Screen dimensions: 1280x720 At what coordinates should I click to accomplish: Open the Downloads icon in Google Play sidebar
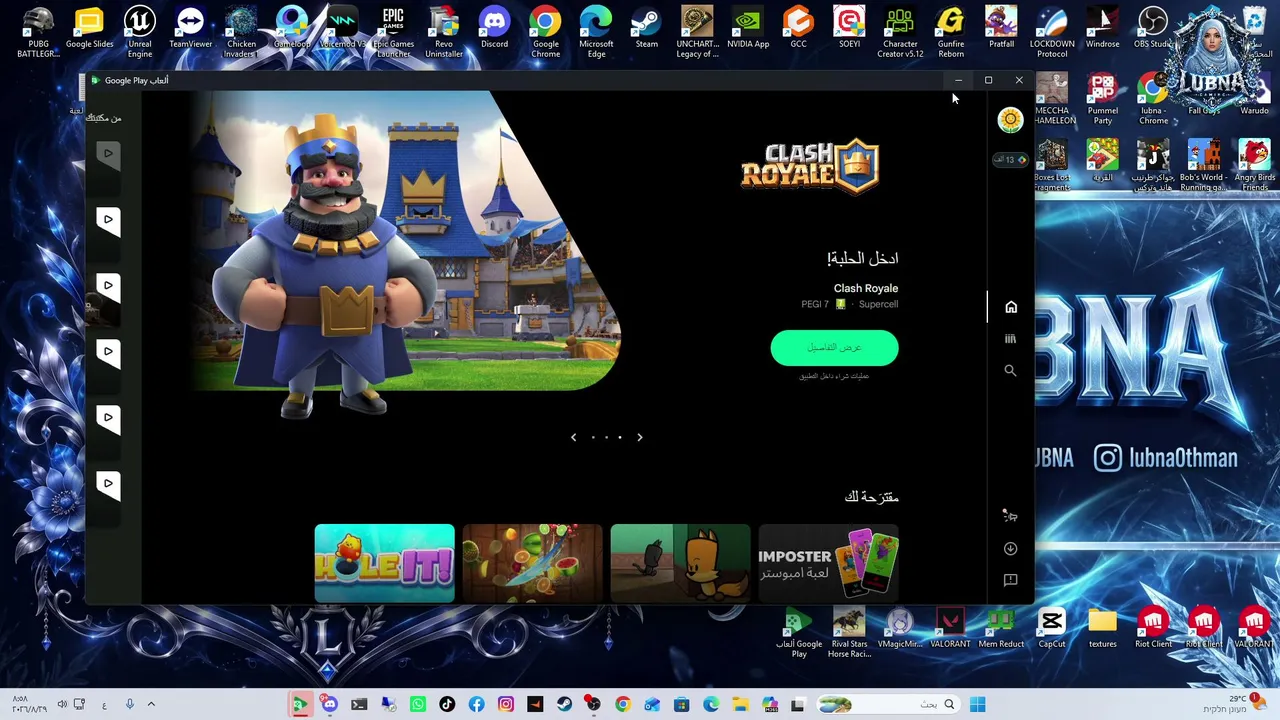1010,548
